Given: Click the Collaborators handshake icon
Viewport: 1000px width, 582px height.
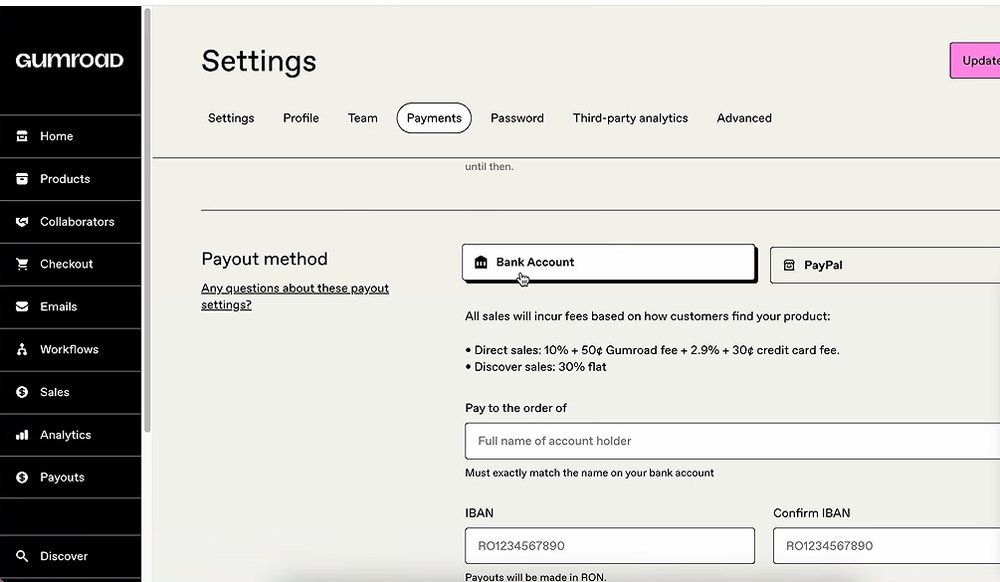Looking at the screenshot, I should 22,221.
